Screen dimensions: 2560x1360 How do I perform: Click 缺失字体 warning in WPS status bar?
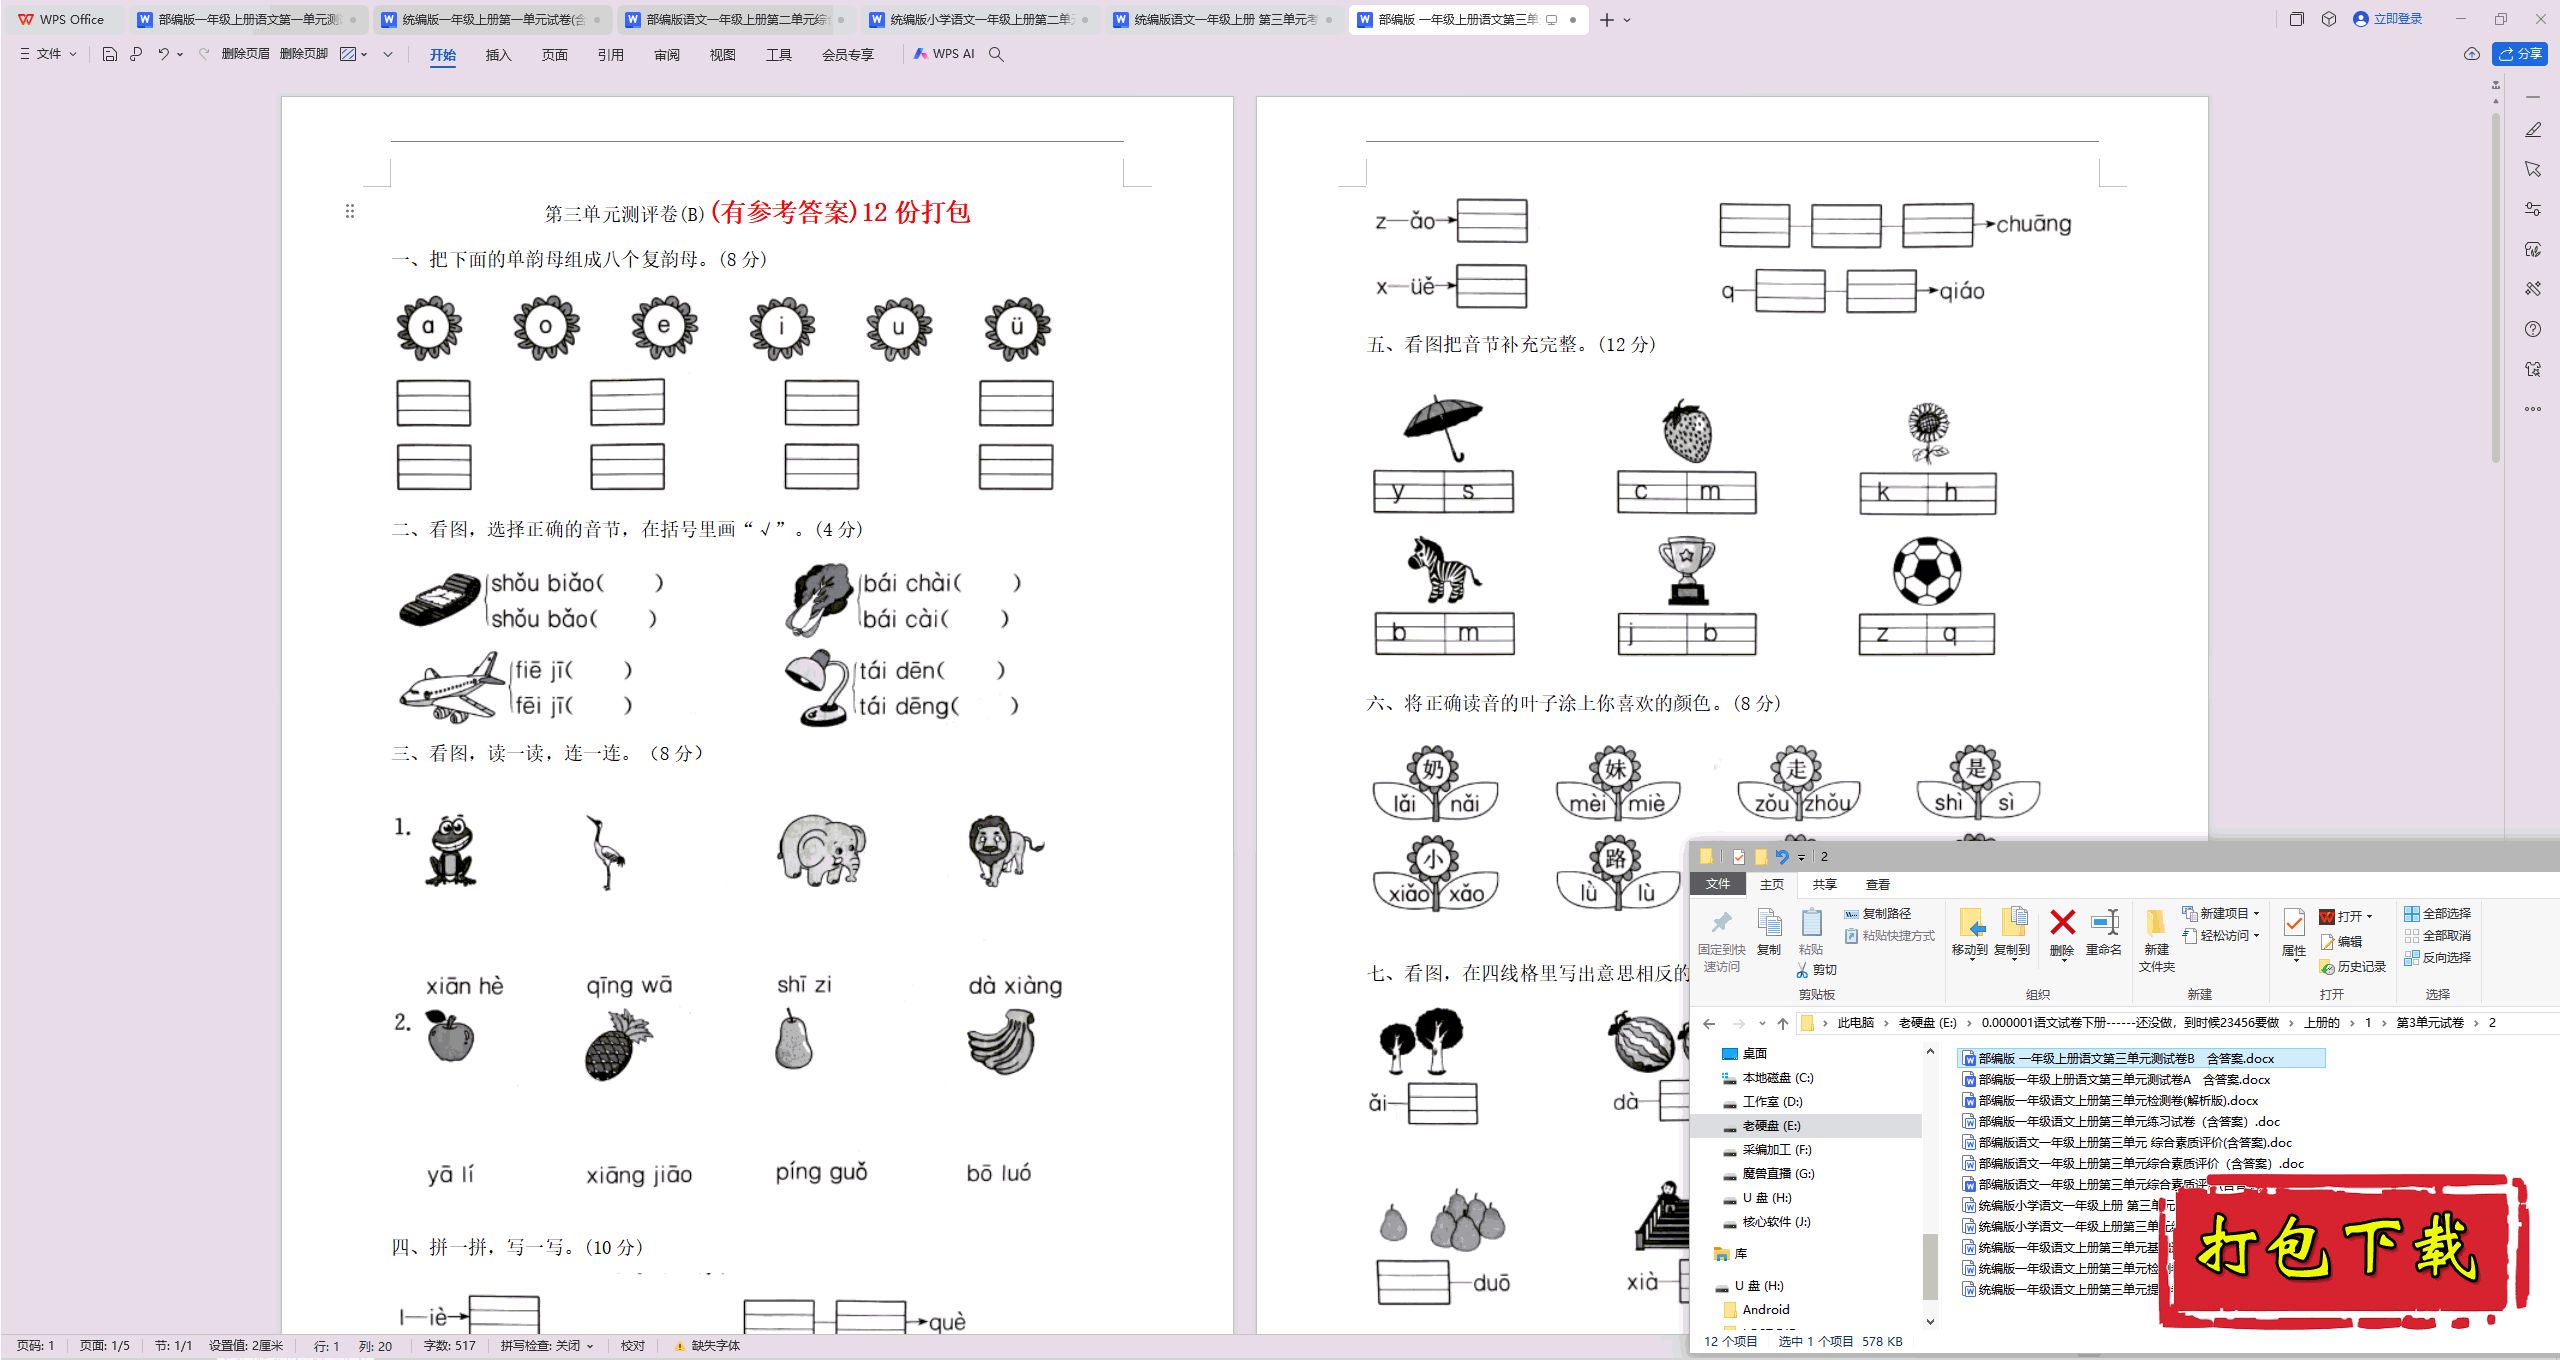pos(707,1346)
